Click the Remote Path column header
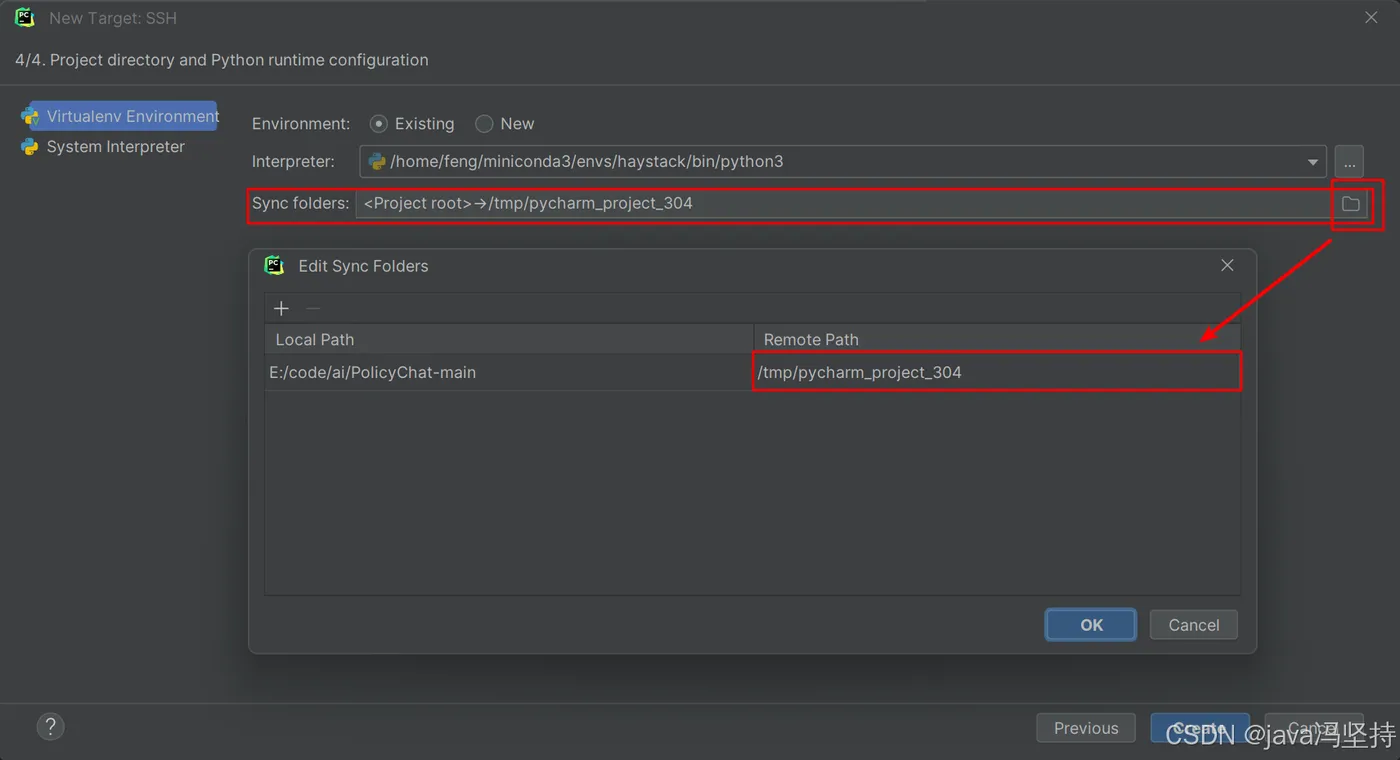This screenshot has width=1400, height=760. pyautogui.click(x=997, y=340)
